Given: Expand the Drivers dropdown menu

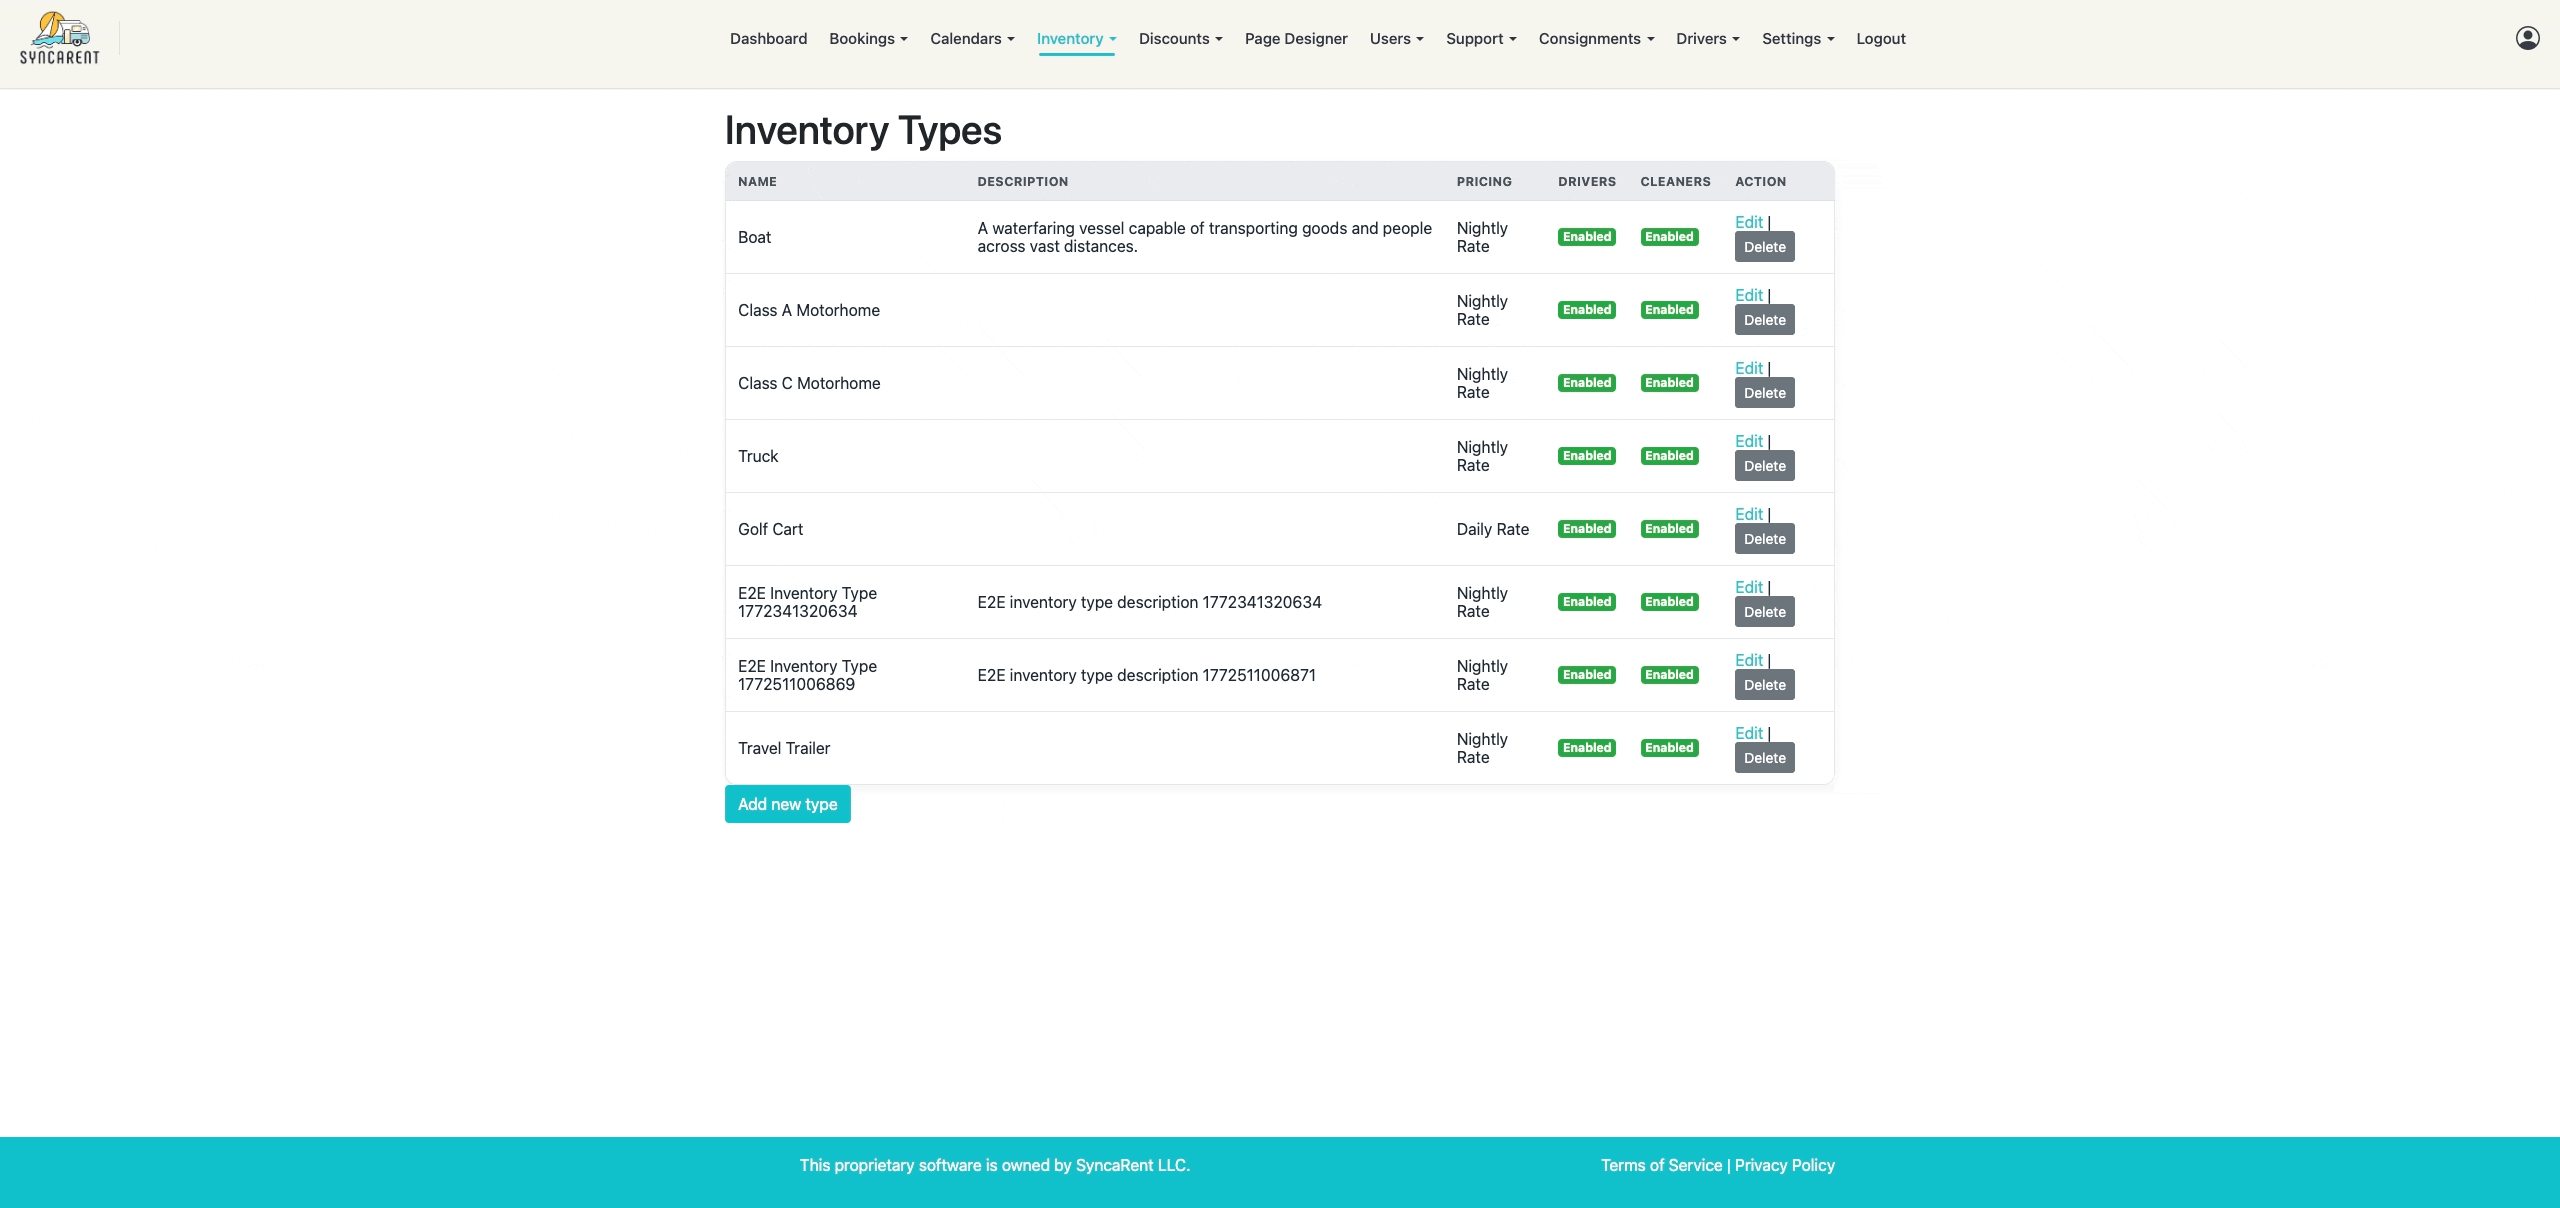Looking at the screenshot, I should (x=1707, y=39).
